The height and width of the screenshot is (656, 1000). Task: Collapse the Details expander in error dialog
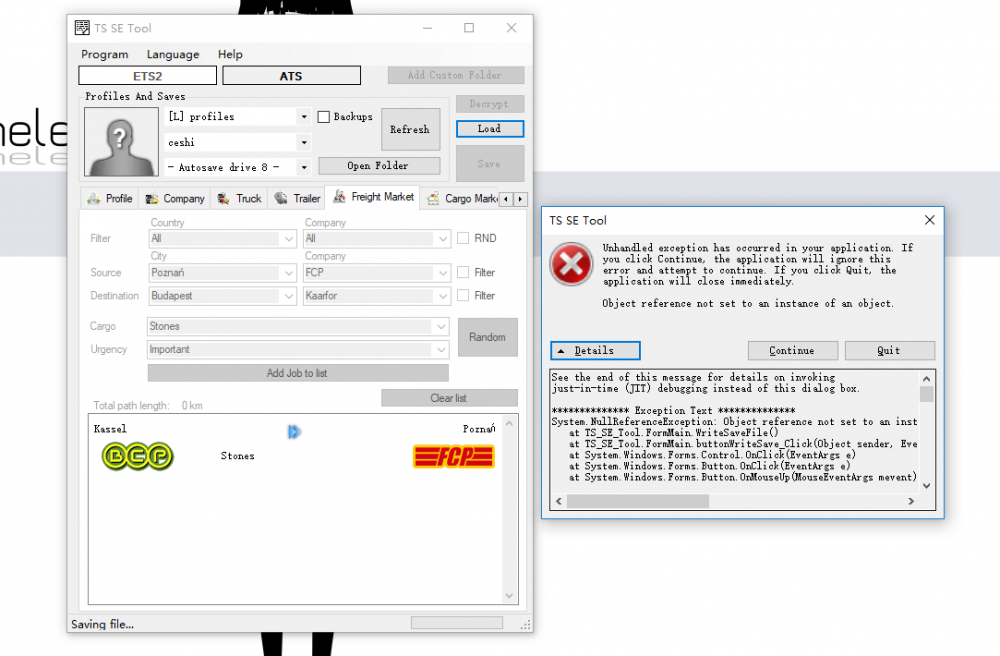(595, 351)
